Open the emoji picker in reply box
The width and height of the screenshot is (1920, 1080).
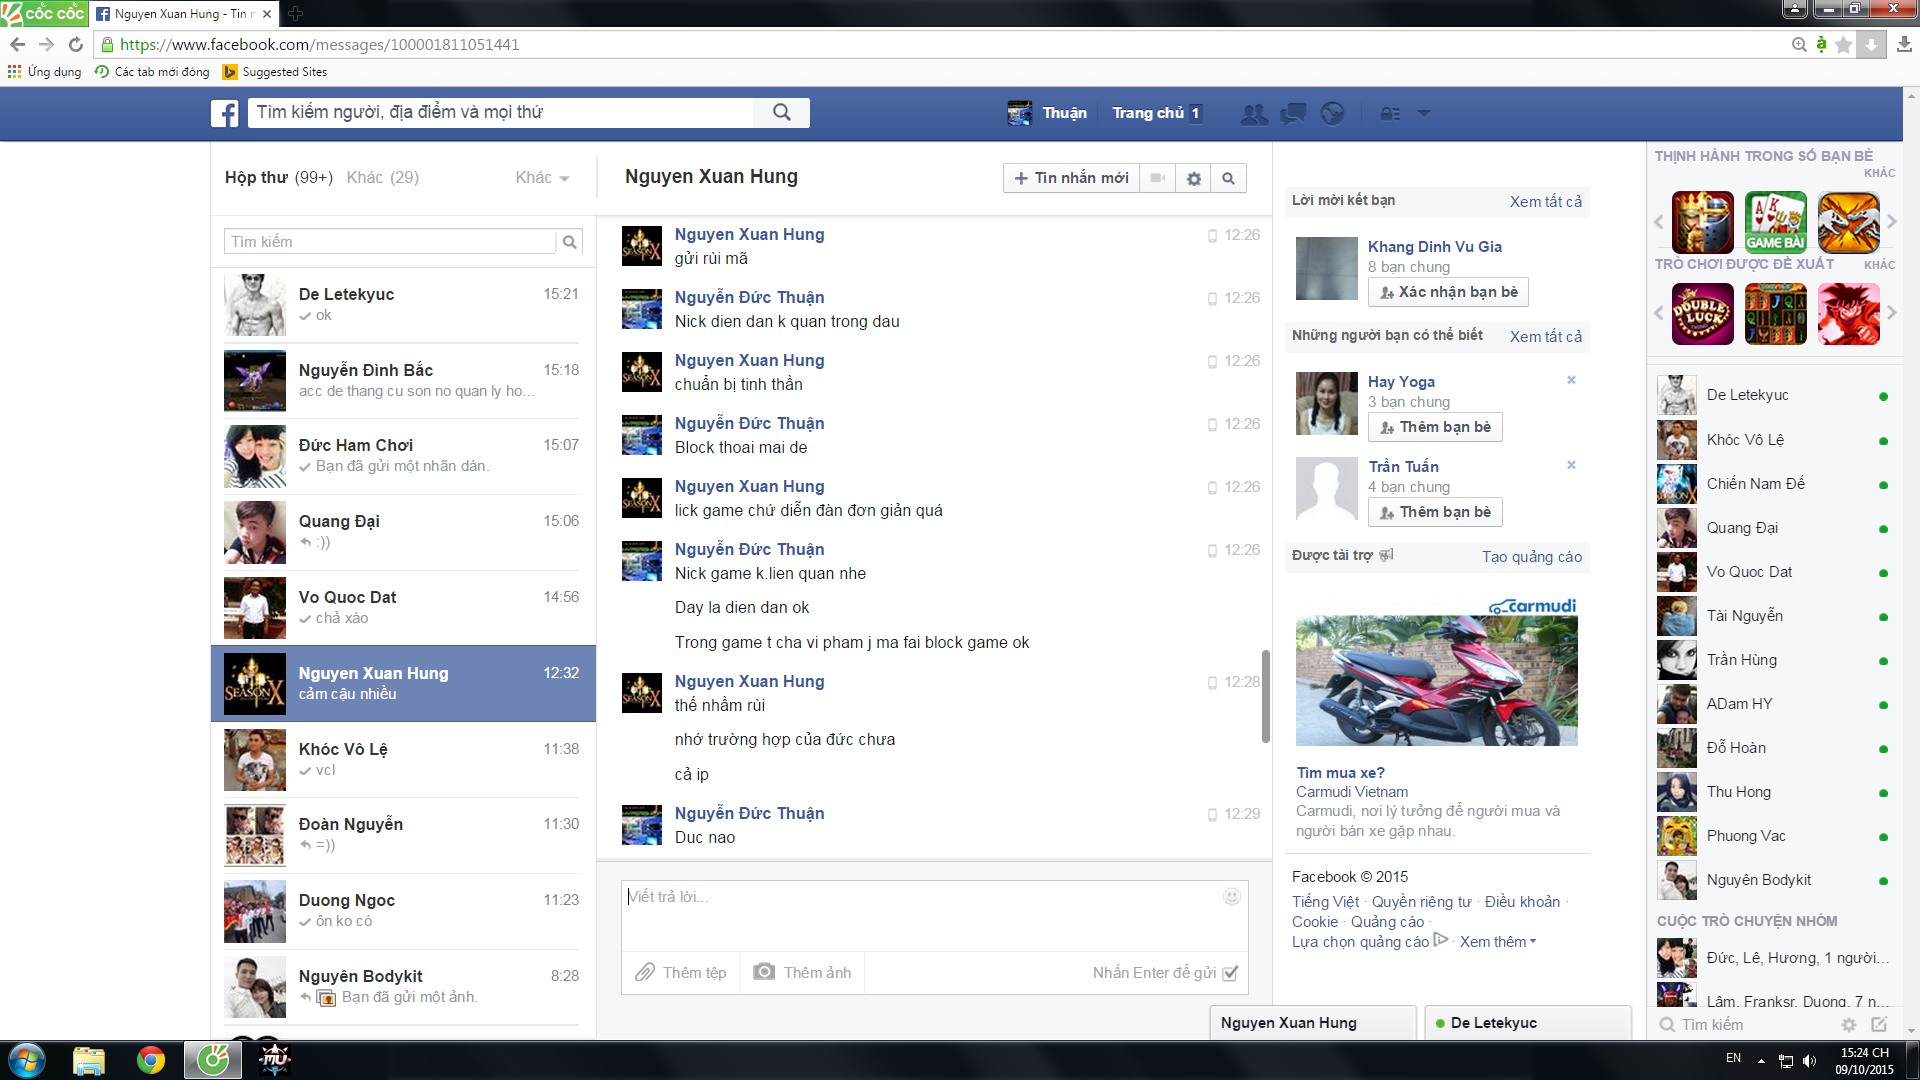coord(1232,897)
